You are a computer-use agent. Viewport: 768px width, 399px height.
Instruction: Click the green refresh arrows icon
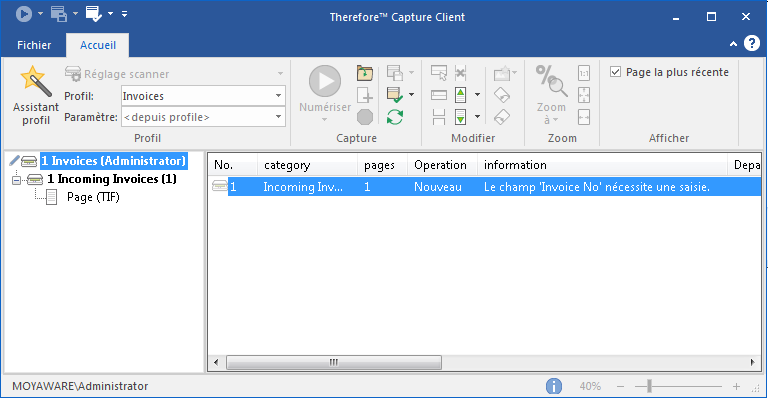395,117
